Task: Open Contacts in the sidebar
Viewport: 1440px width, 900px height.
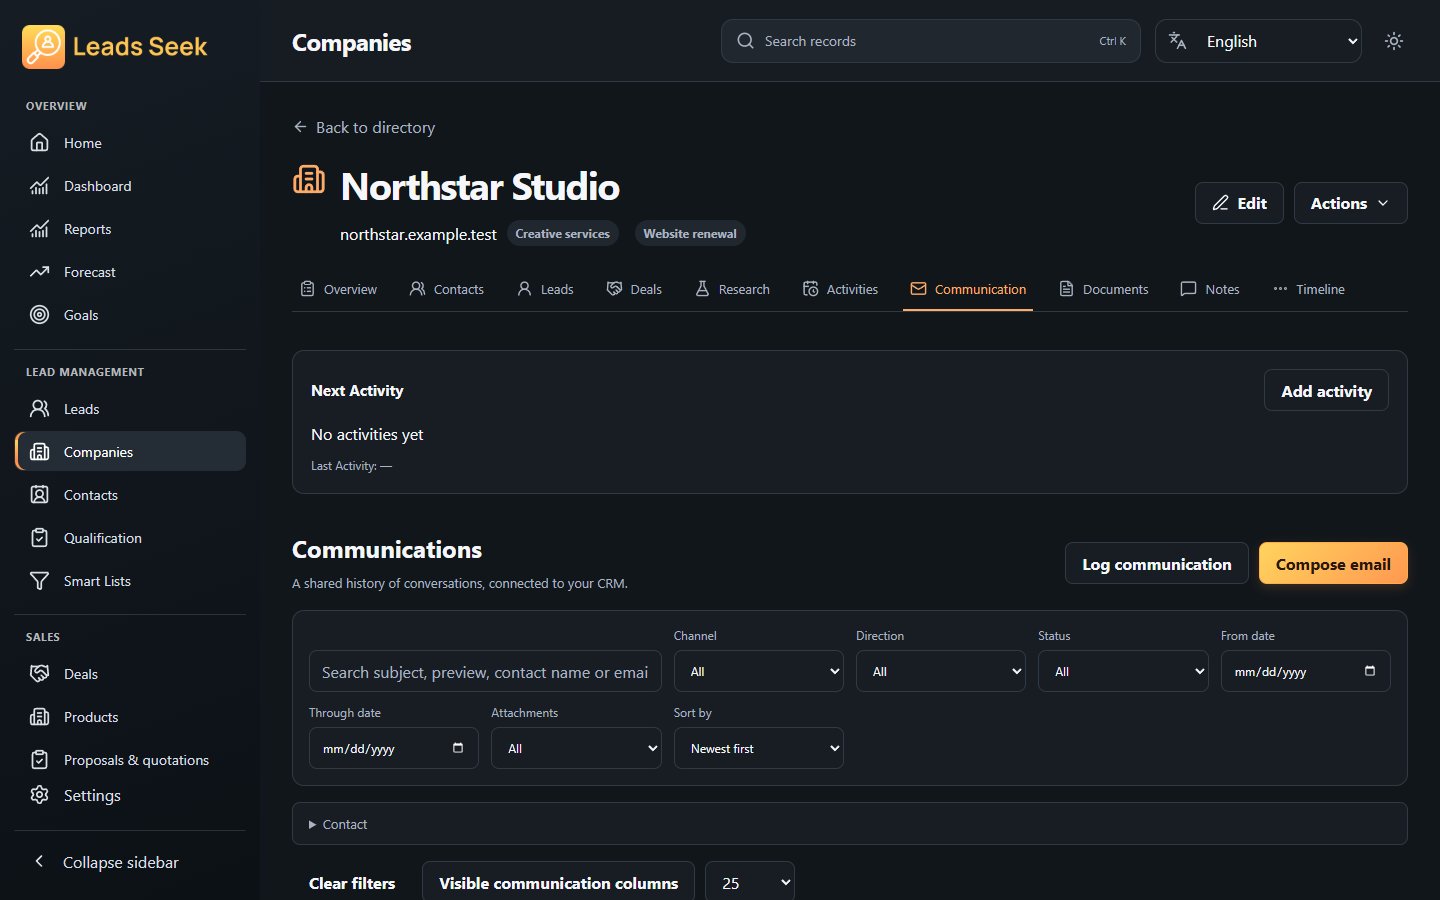Action: [130, 495]
